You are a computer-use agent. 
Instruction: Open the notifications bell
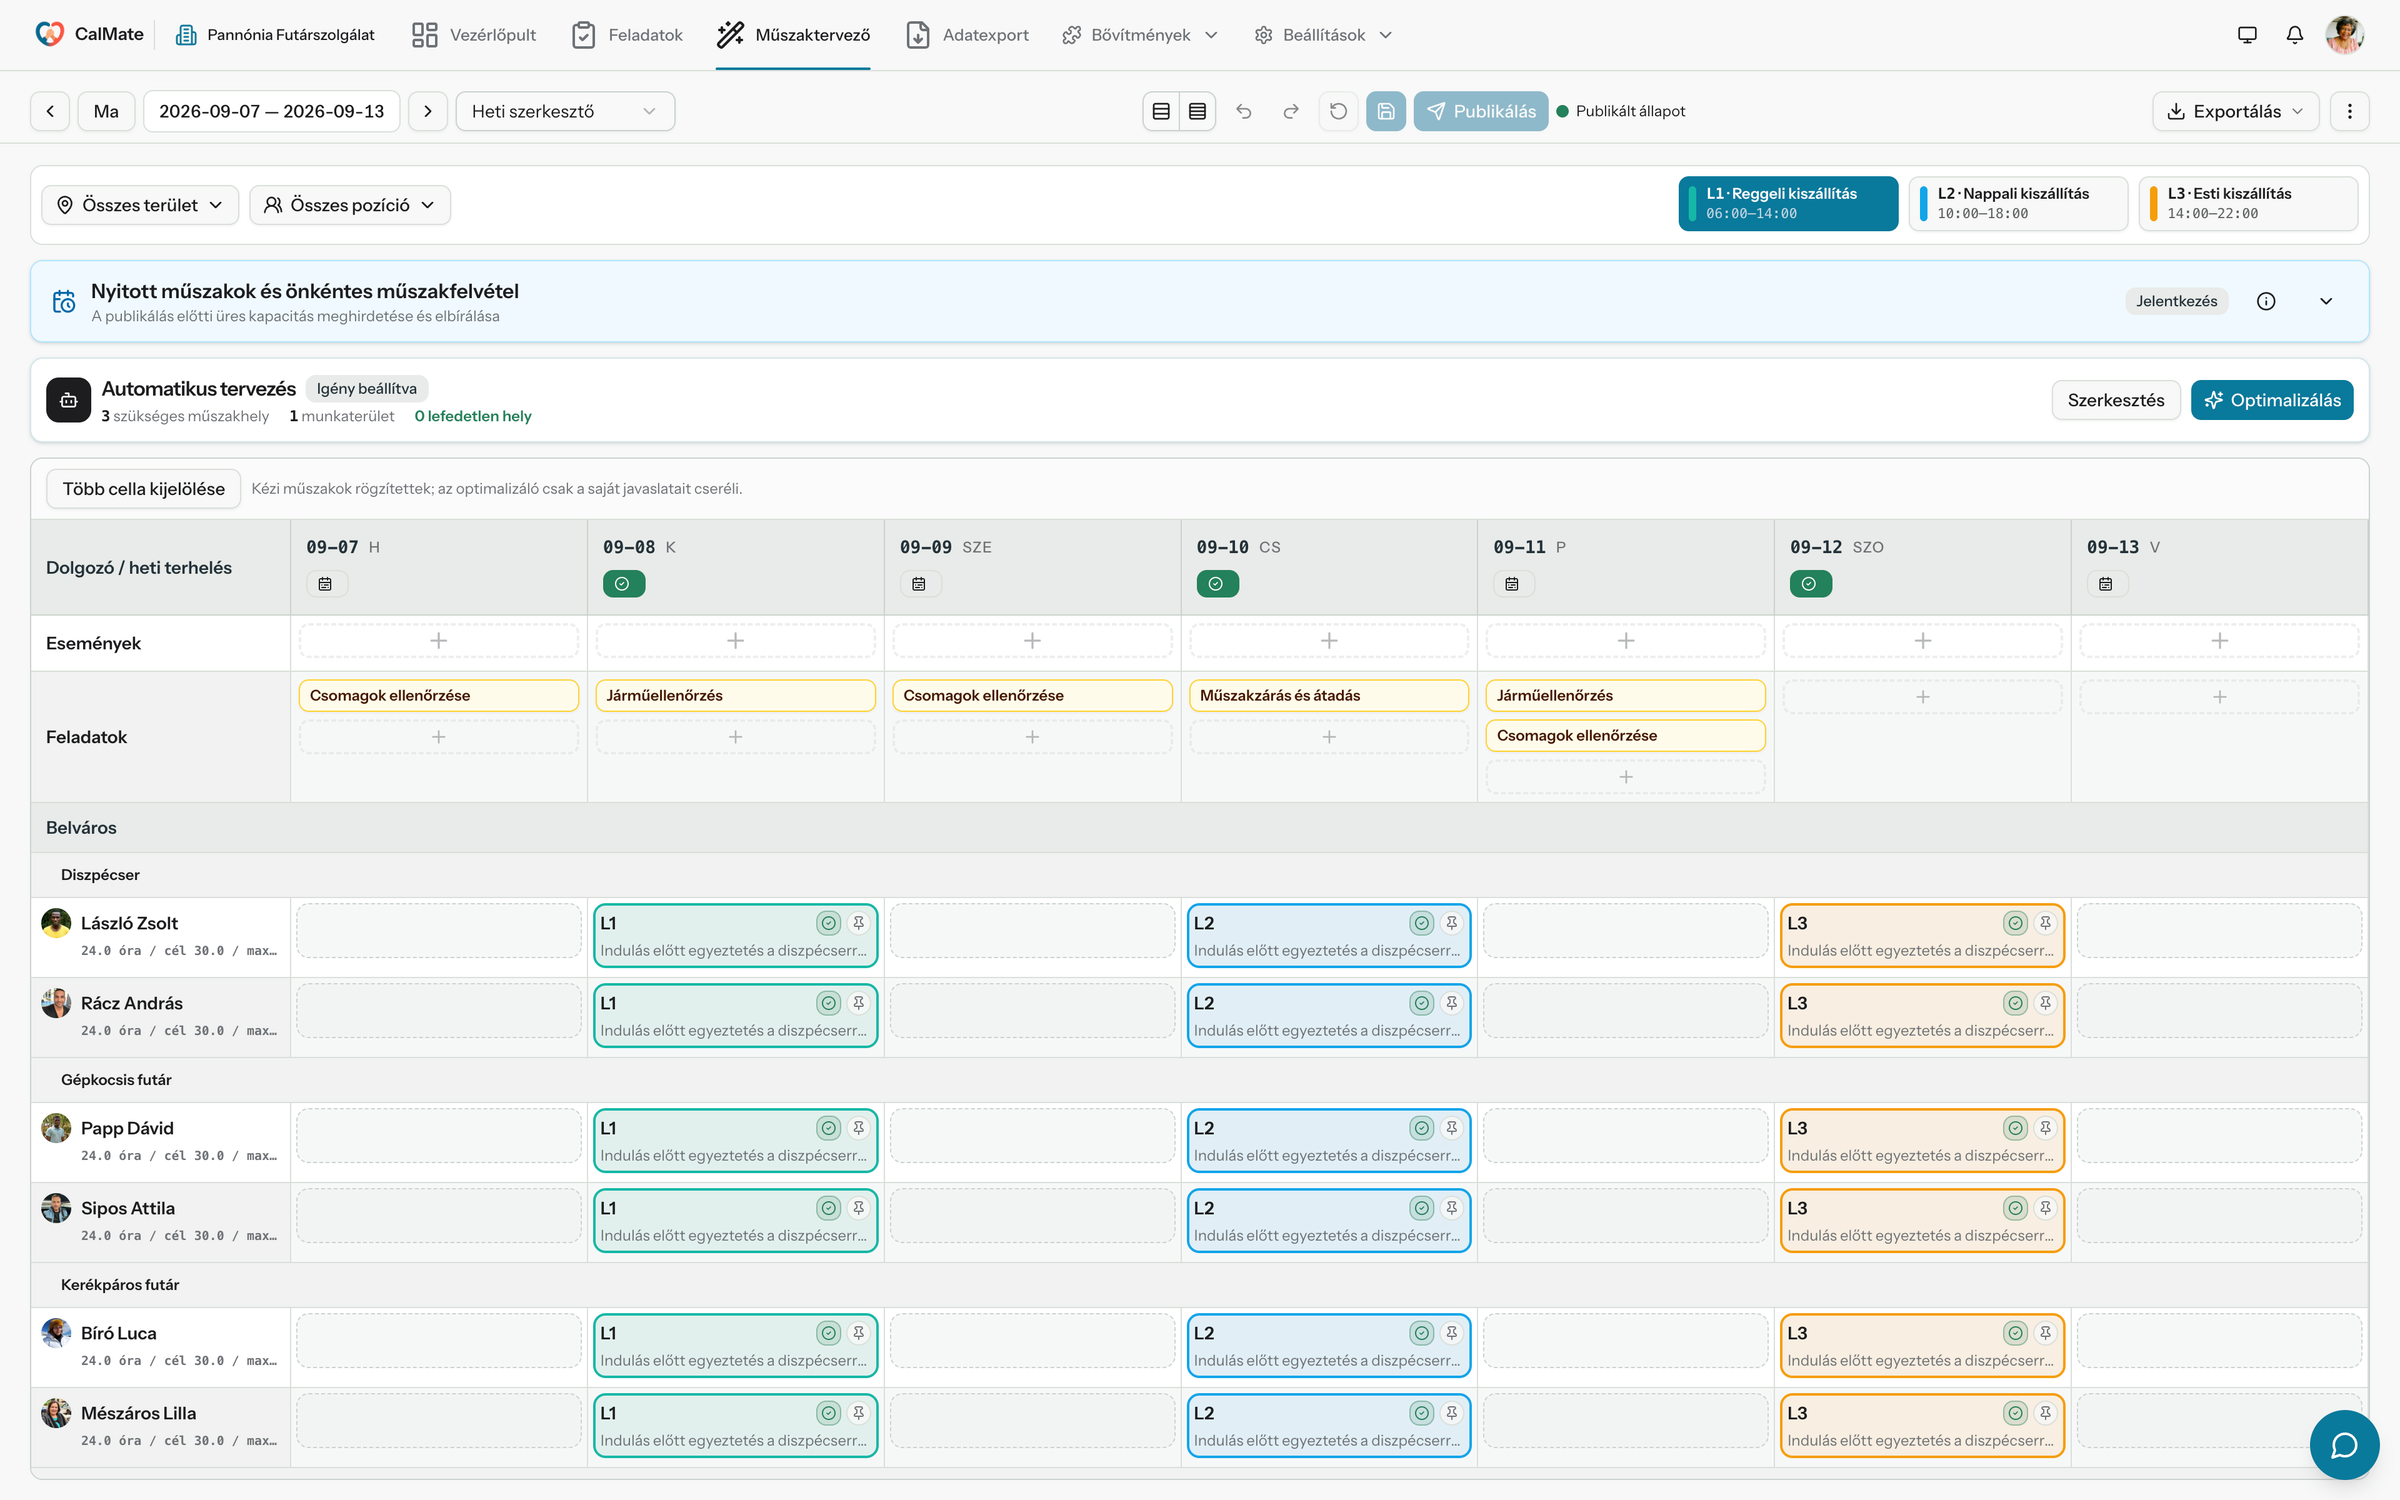click(x=2295, y=35)
